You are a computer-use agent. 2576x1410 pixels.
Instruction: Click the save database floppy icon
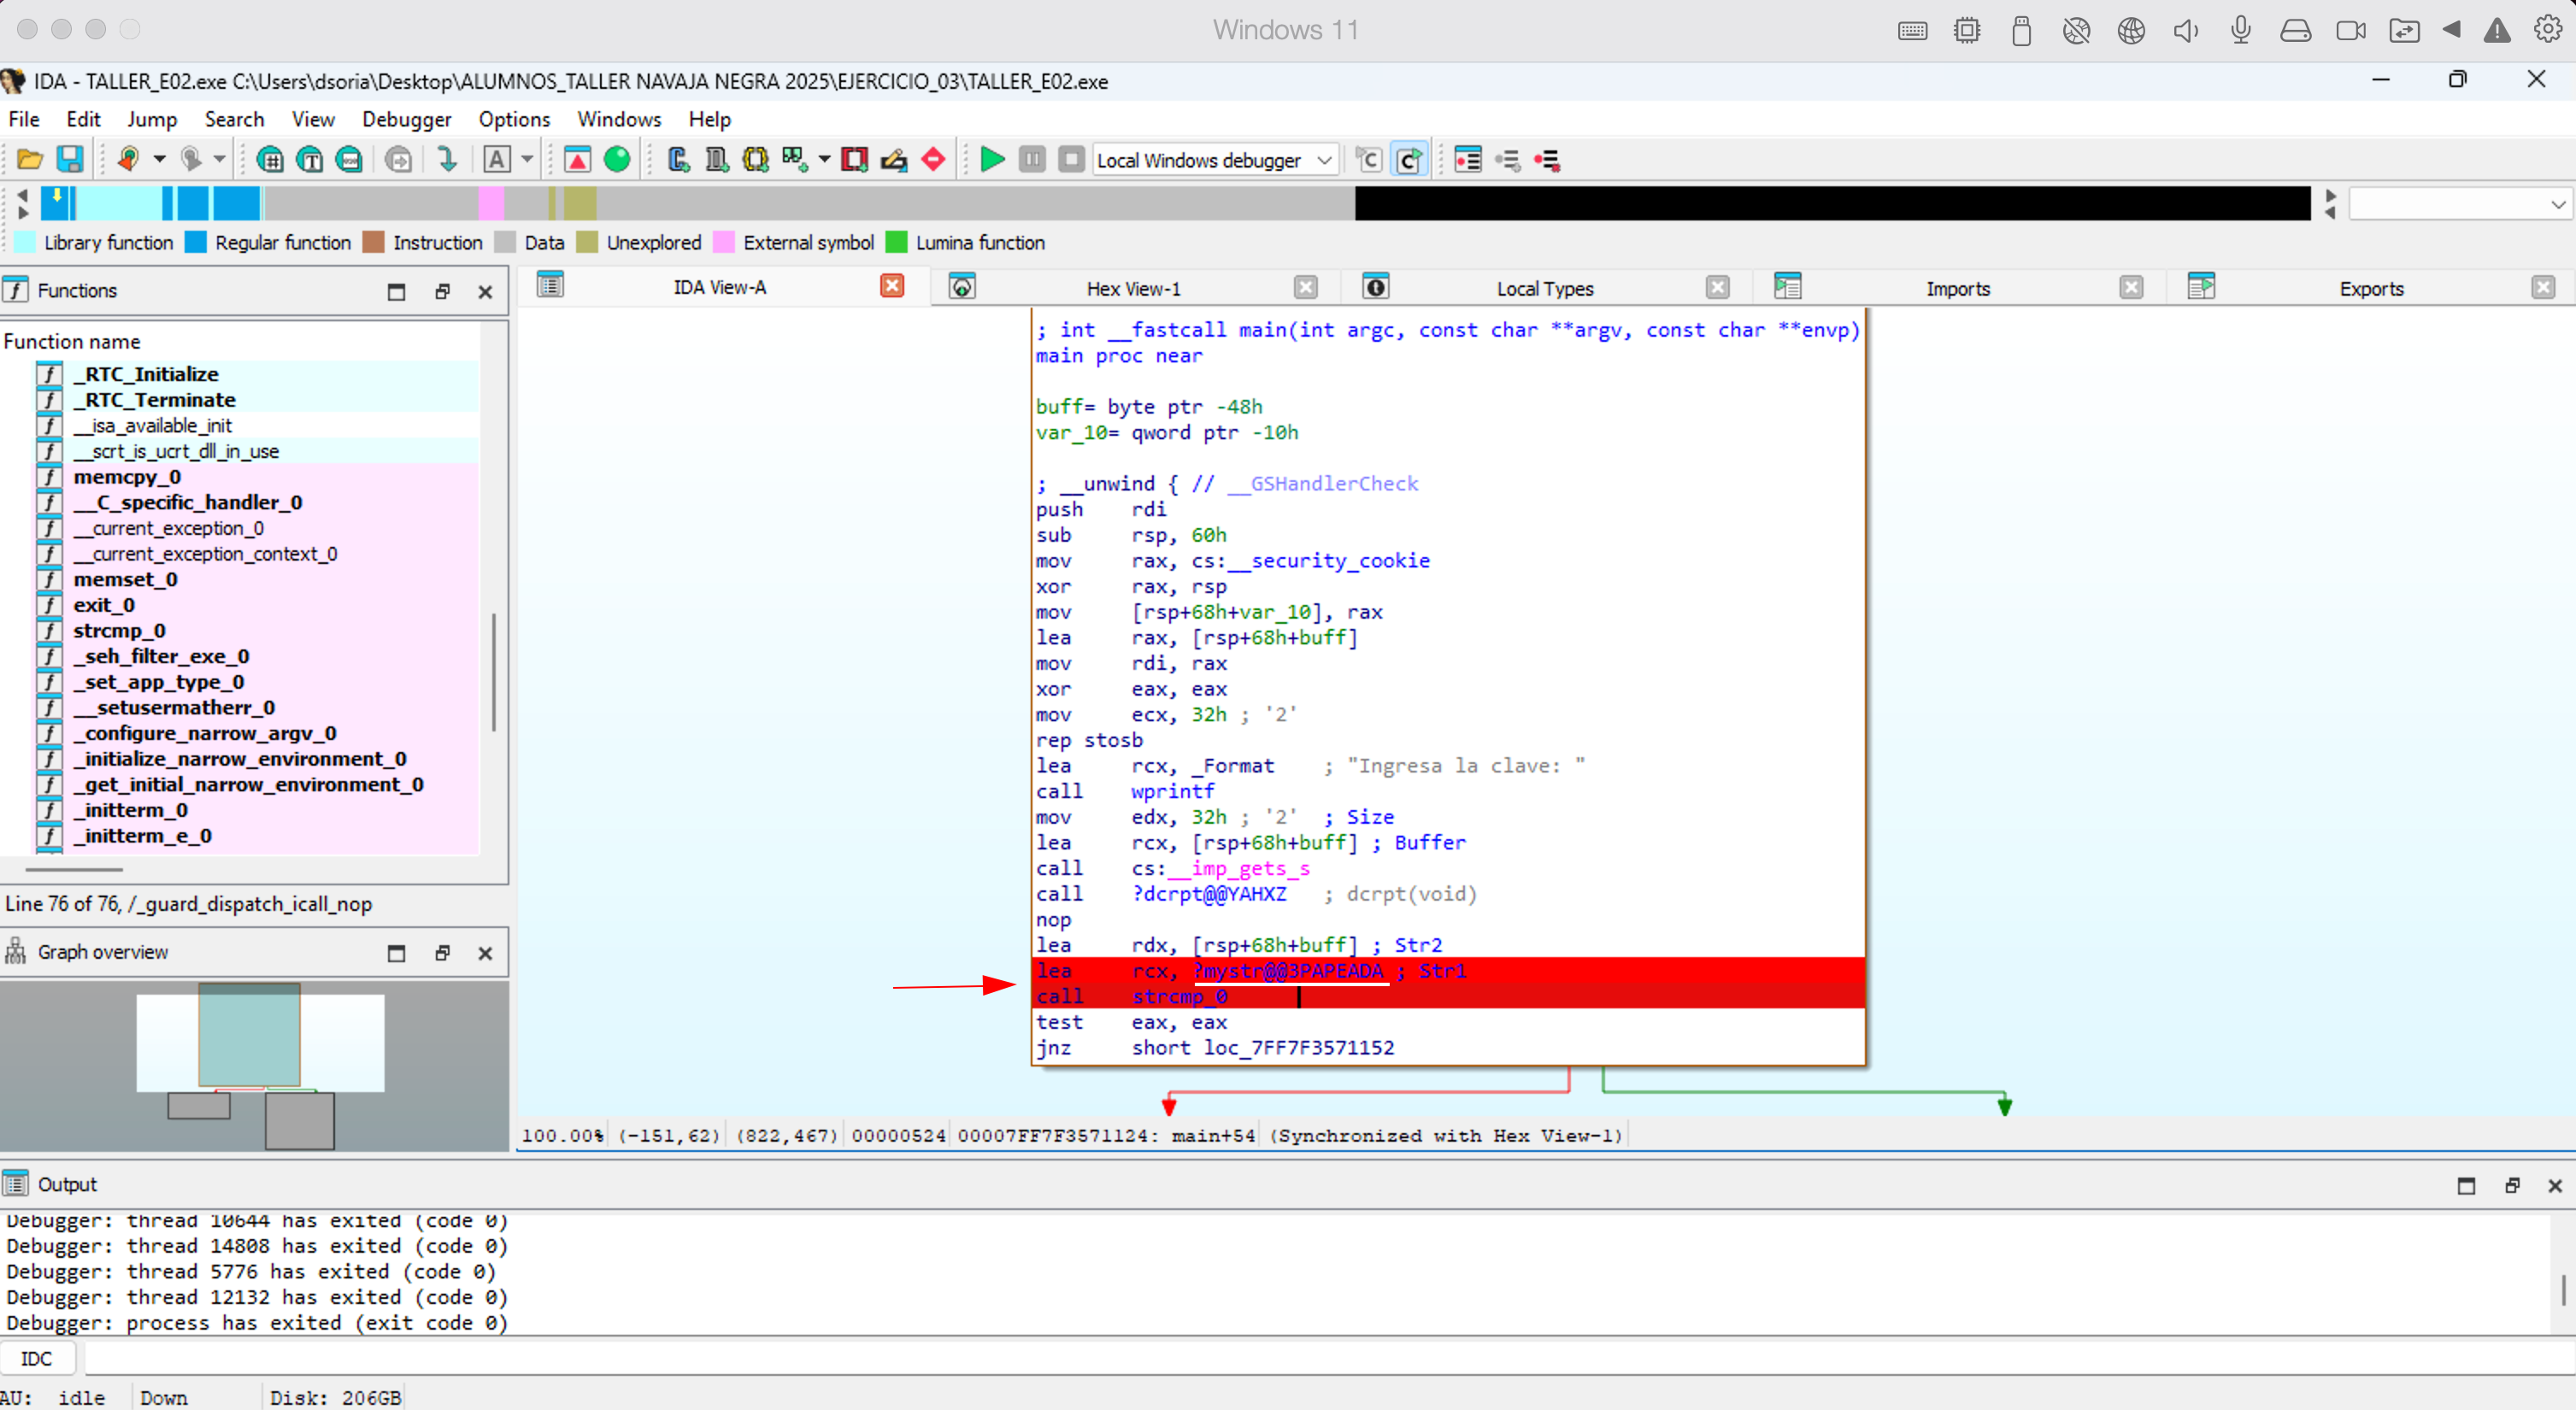pyautogui.click(x=70, y=160)
